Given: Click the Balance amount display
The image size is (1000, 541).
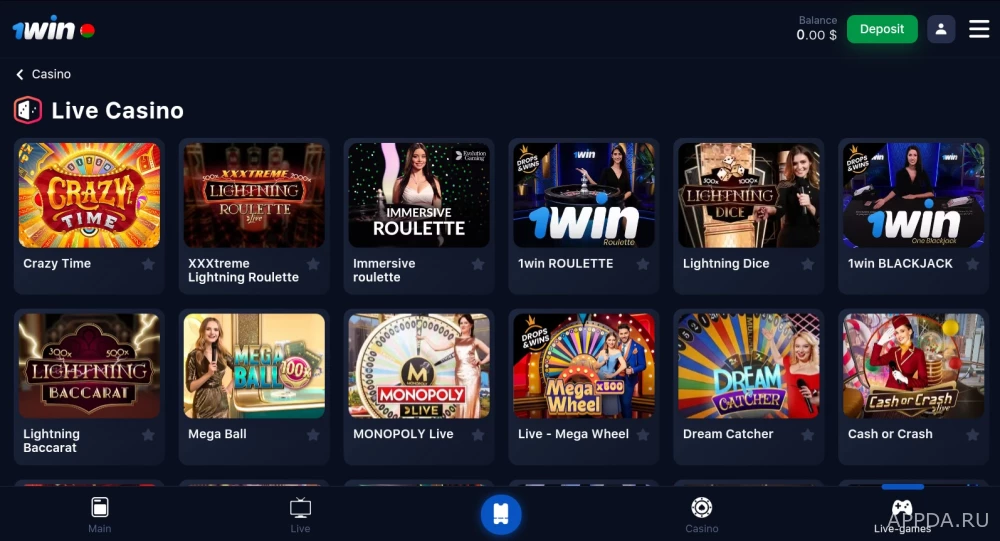Looking at the screenshot, I should (x=816, y=35).
